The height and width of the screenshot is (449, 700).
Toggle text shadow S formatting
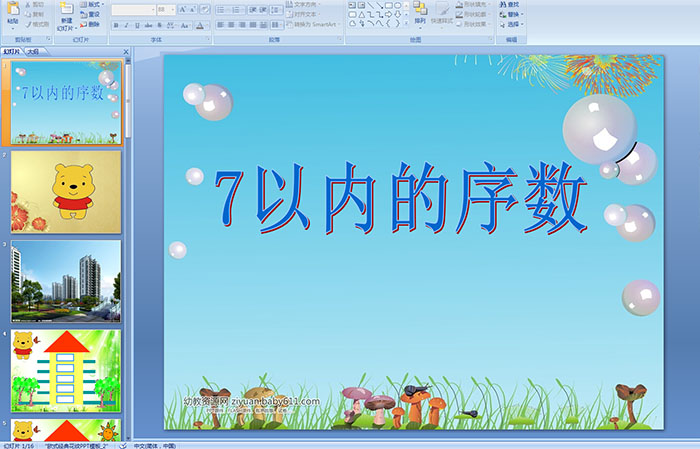click(x=159, y=25)
